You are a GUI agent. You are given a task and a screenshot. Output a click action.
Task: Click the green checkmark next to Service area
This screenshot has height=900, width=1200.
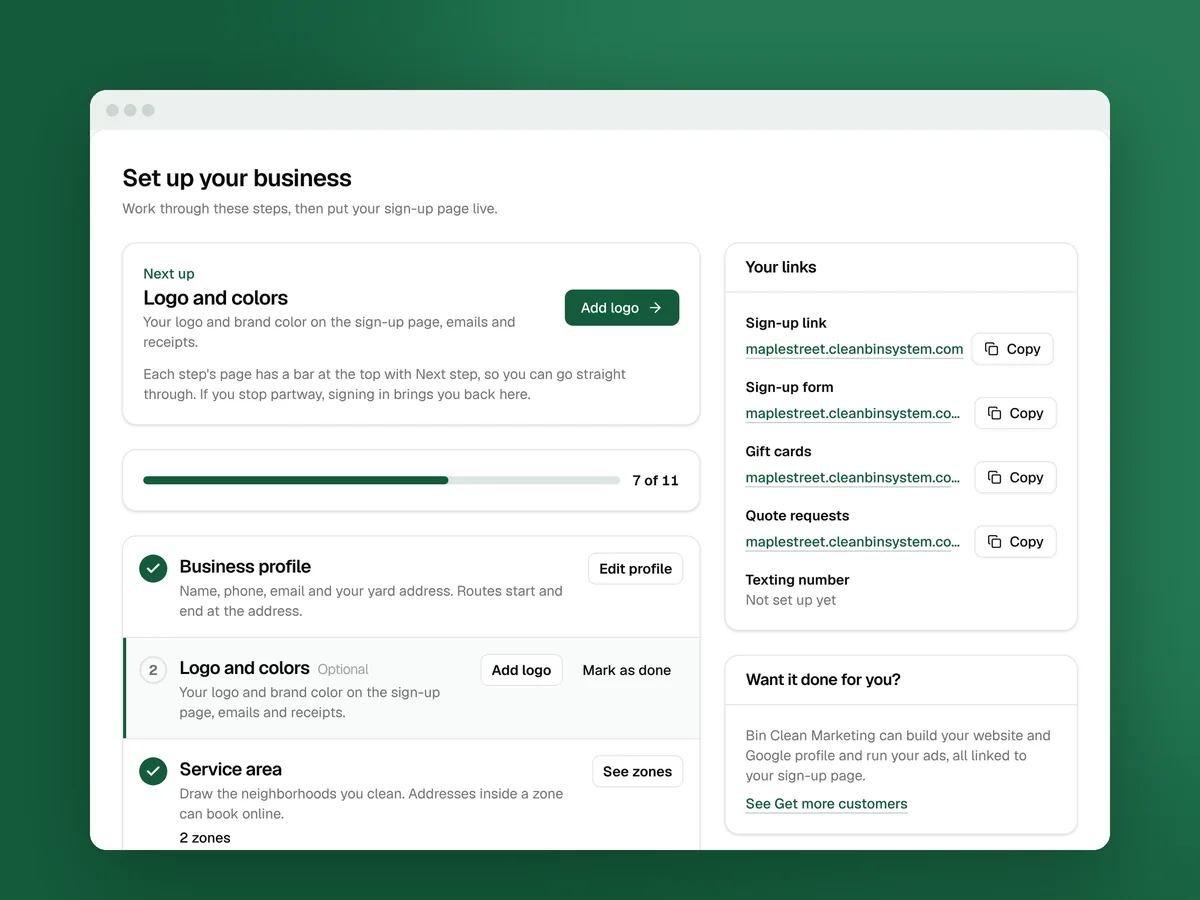(x=153, y=771)
